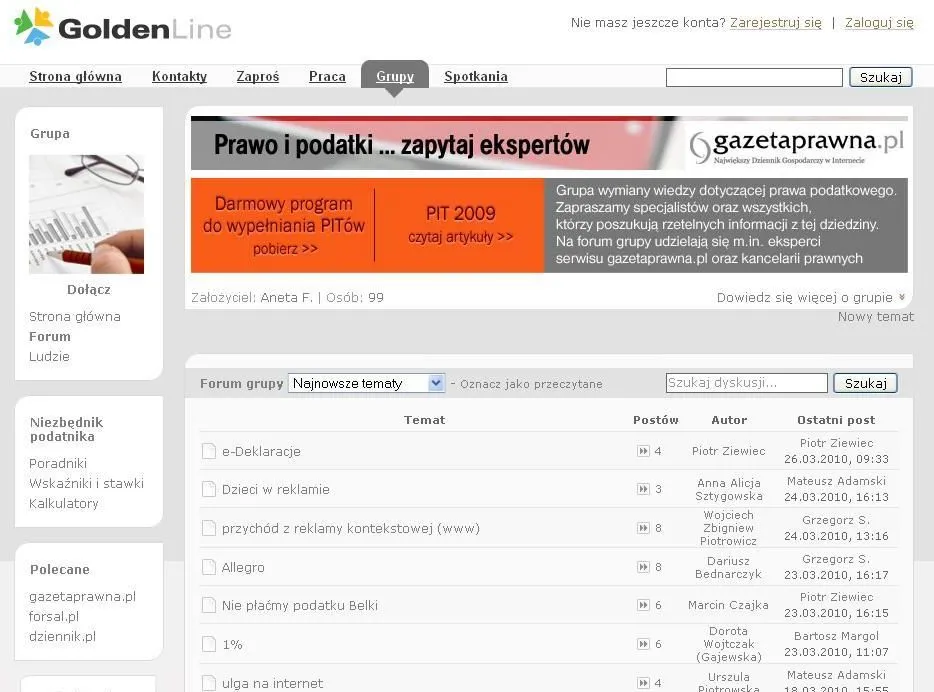Switch to the Grupy tab

(x=395, y=76)
